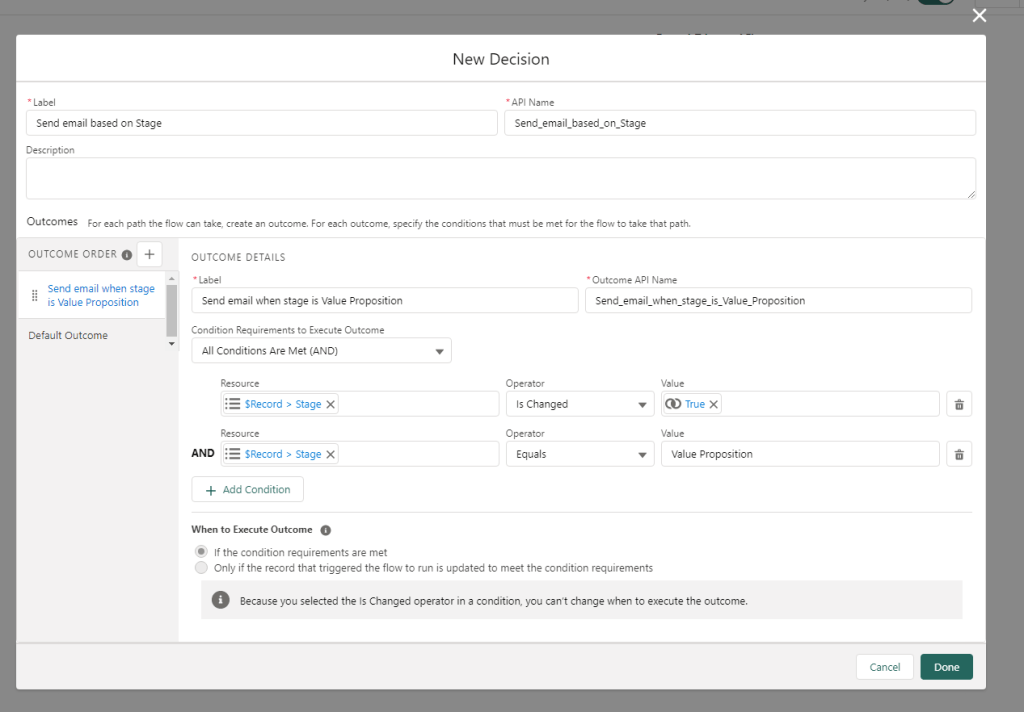This screenshot has height=712, width=1024.
Task: Click the Add Condition button
Action: pos(247,490)
